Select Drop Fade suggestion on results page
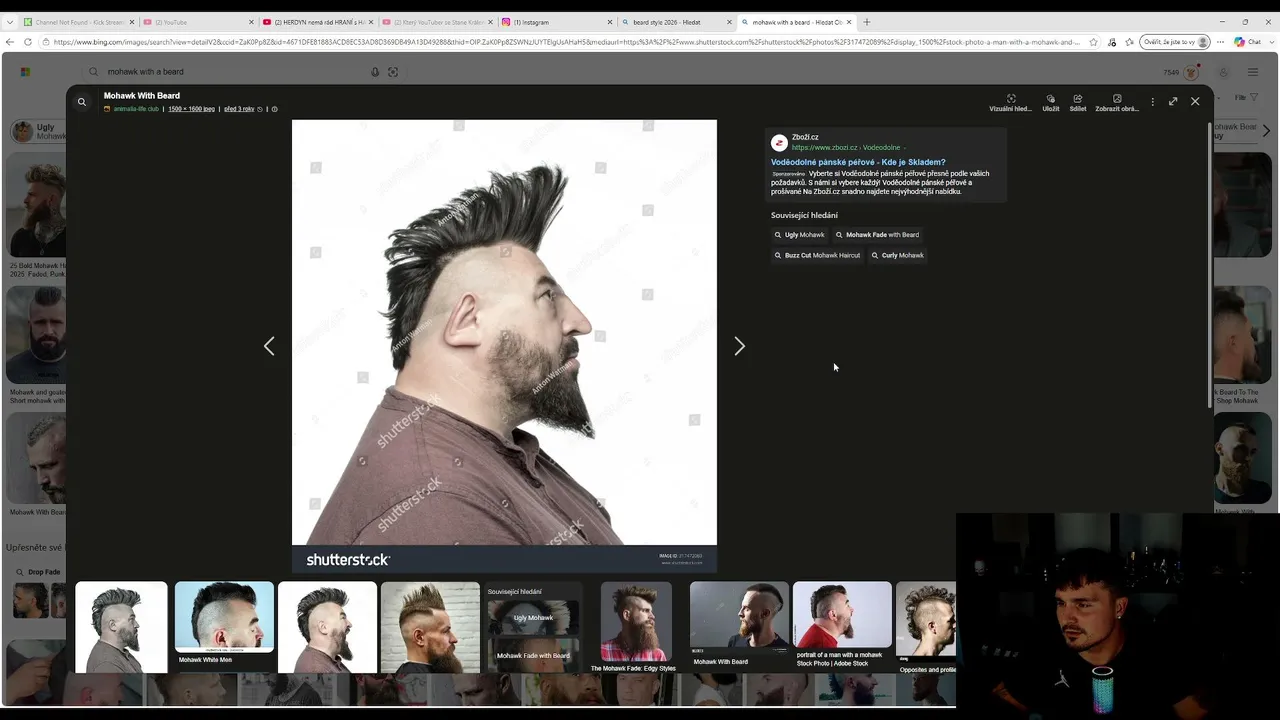 click(x=38, y=572)
